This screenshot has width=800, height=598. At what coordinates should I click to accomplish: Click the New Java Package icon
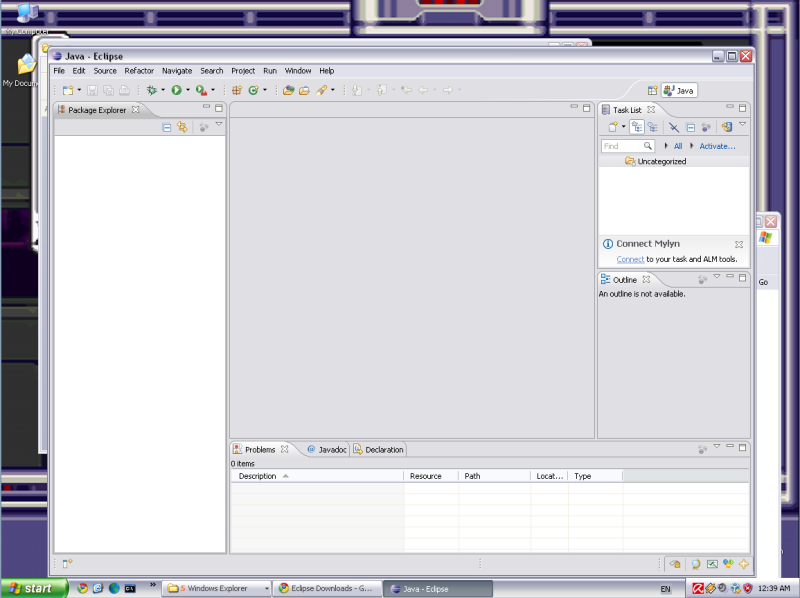click(237, 90)
